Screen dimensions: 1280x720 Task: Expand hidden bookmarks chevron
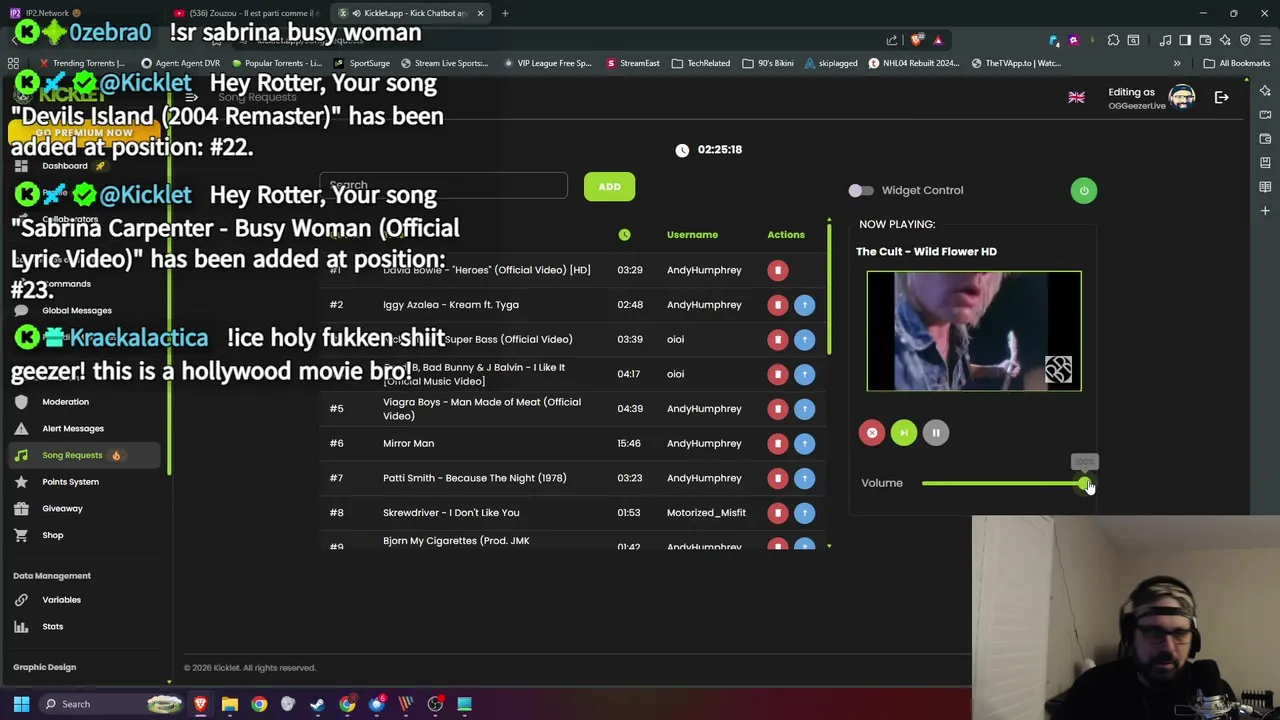coord(1177,63)
